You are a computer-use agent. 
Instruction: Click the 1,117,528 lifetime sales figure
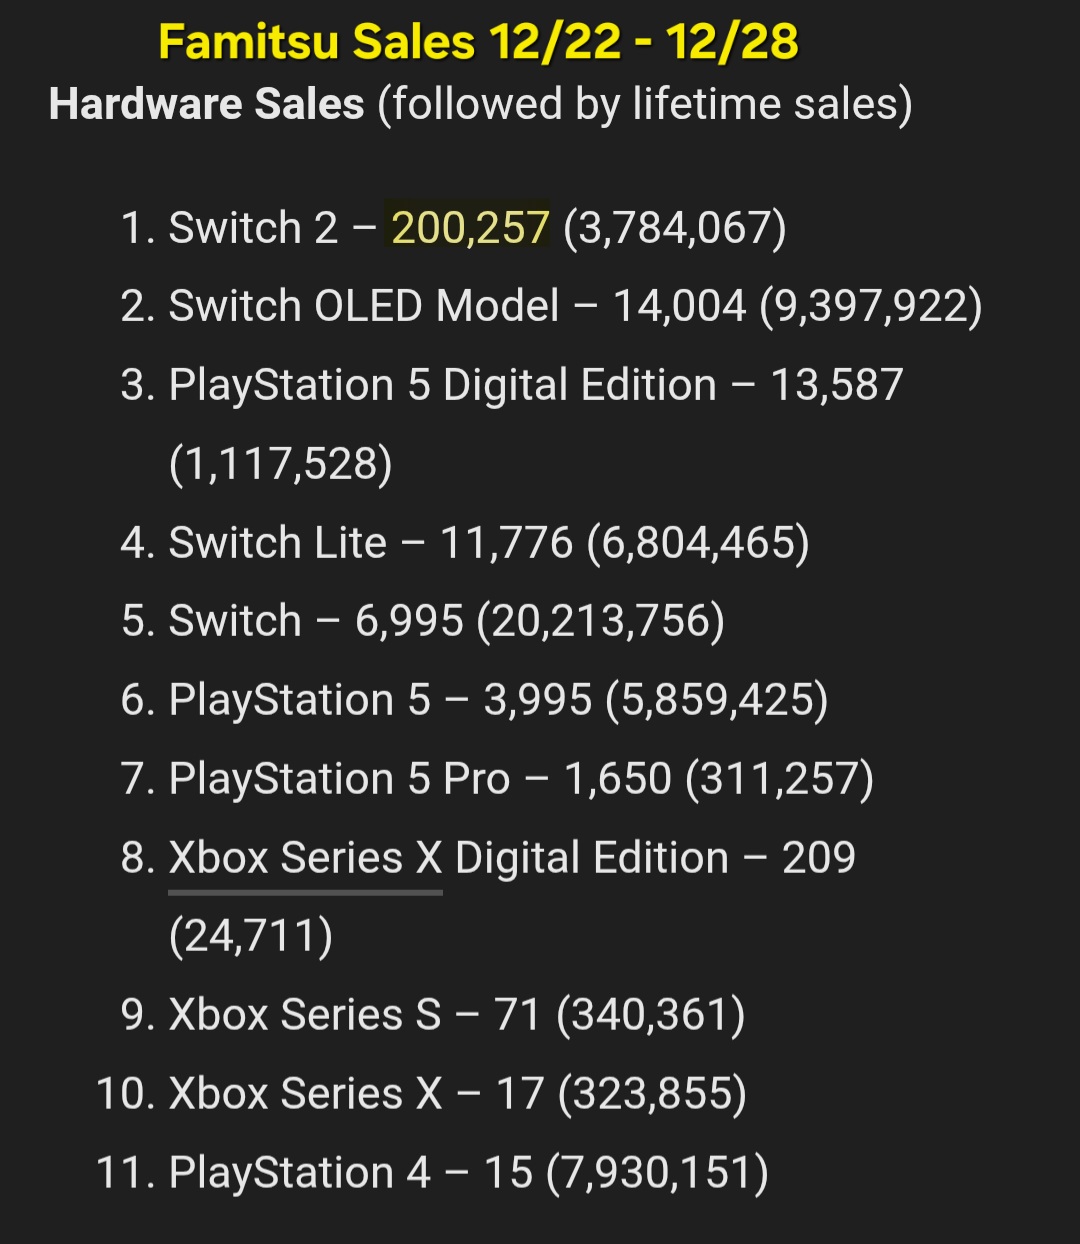[281, 464]
